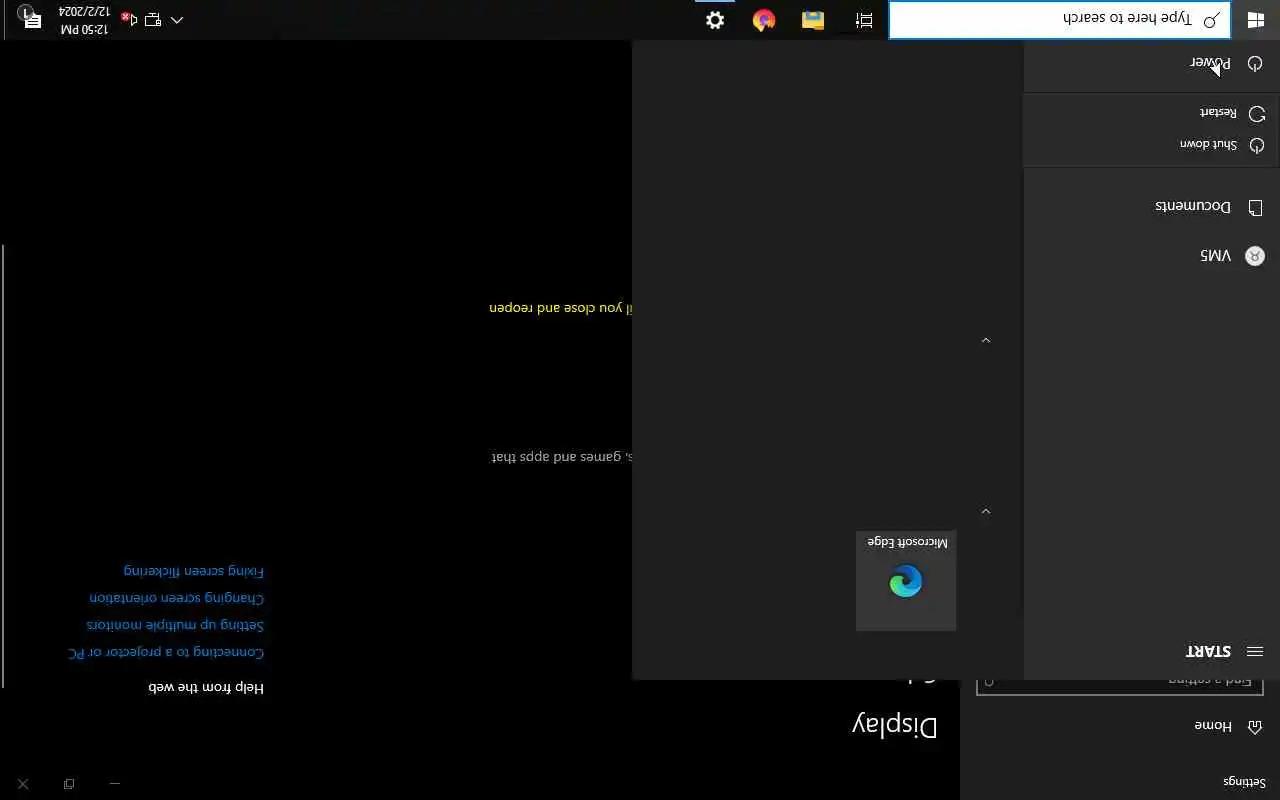
Task: Open the notification Action Center icon
Action: click(30, 19)
